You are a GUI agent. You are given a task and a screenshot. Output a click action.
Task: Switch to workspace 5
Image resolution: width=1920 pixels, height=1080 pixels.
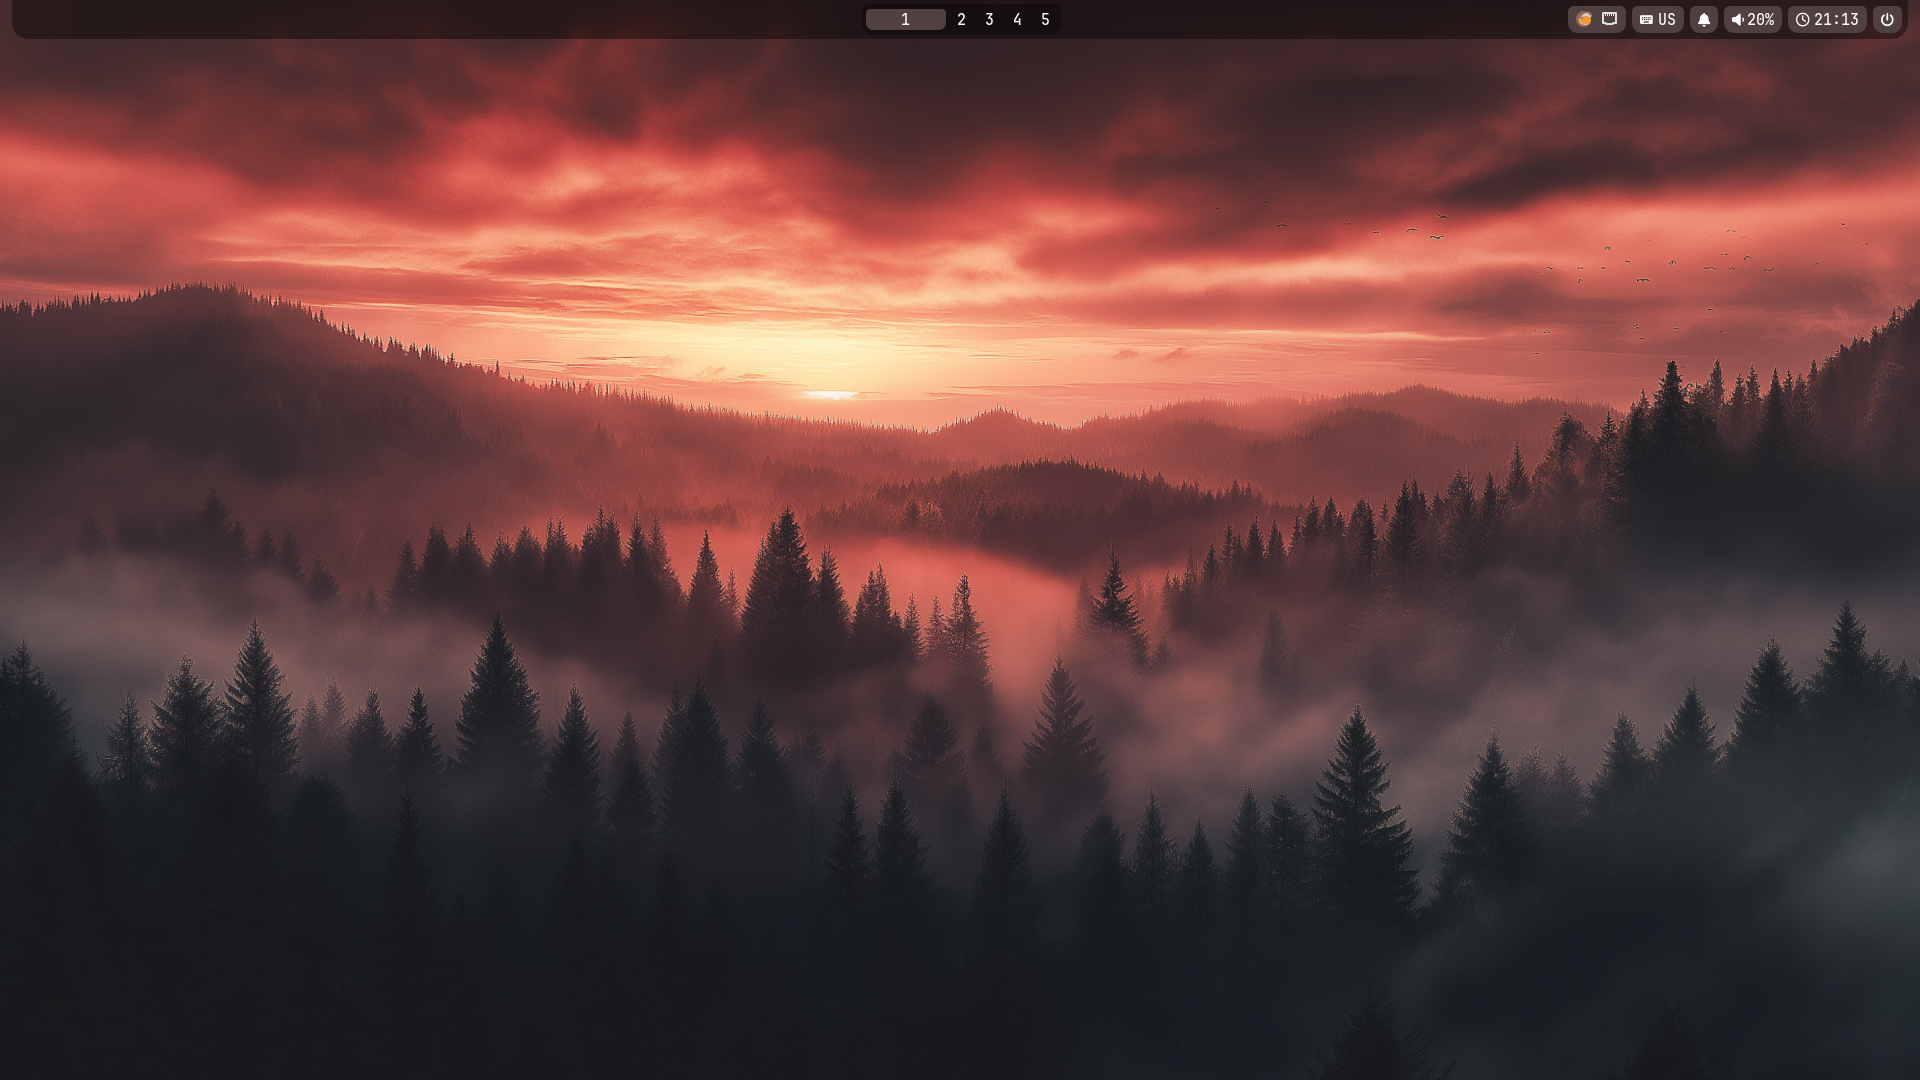[1045, 19]
